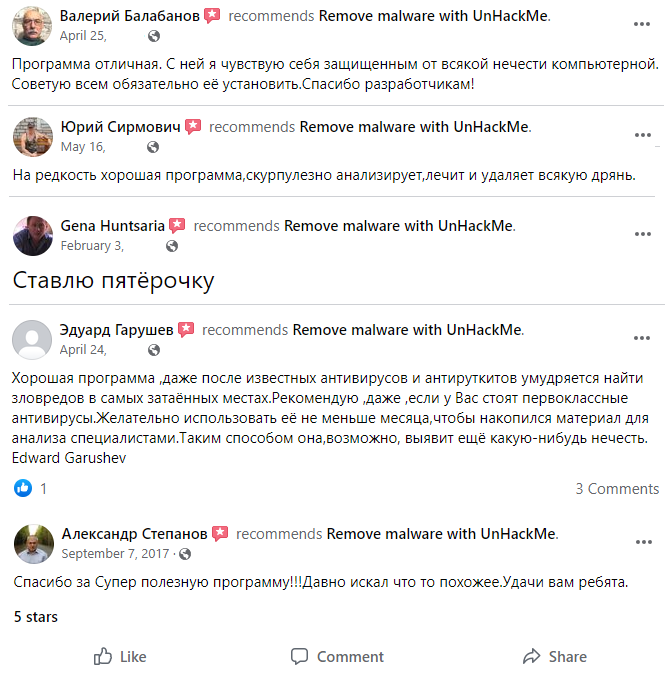Click the globe privacy icon beside April 25
The image size is (671, 700).
(153, 36)
